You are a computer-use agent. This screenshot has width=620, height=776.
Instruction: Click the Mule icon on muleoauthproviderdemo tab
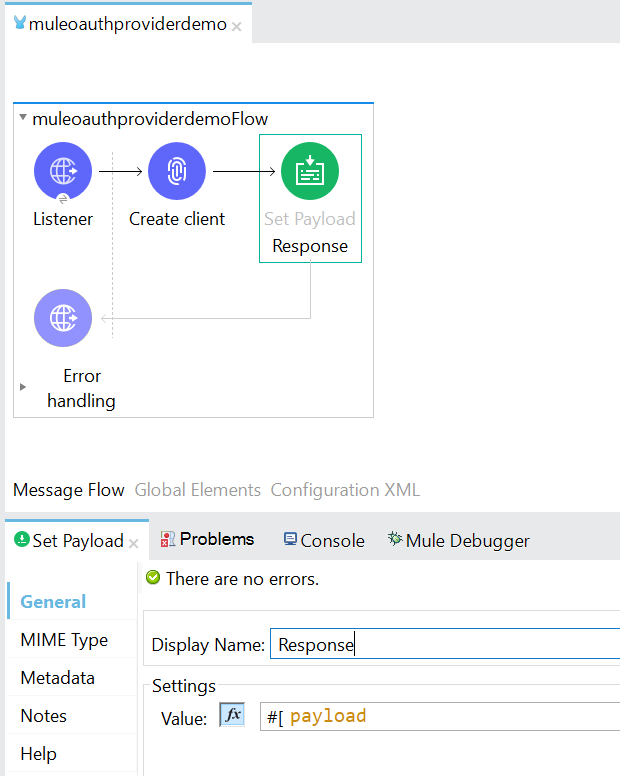pos(20,23)
